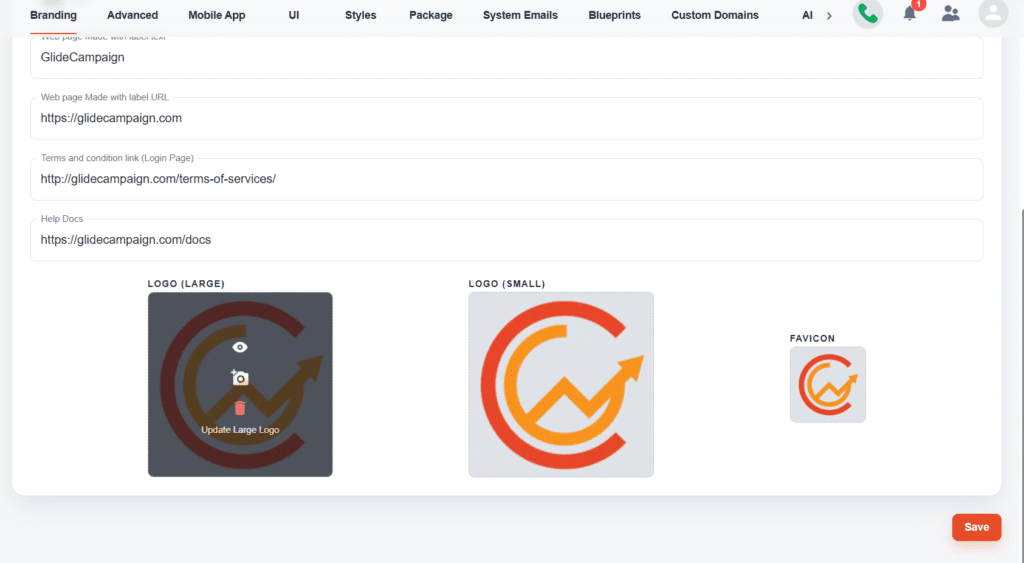View the large logo with eye icon
This screenshot has width=1024, height=563.
click(x=240, y=347)
